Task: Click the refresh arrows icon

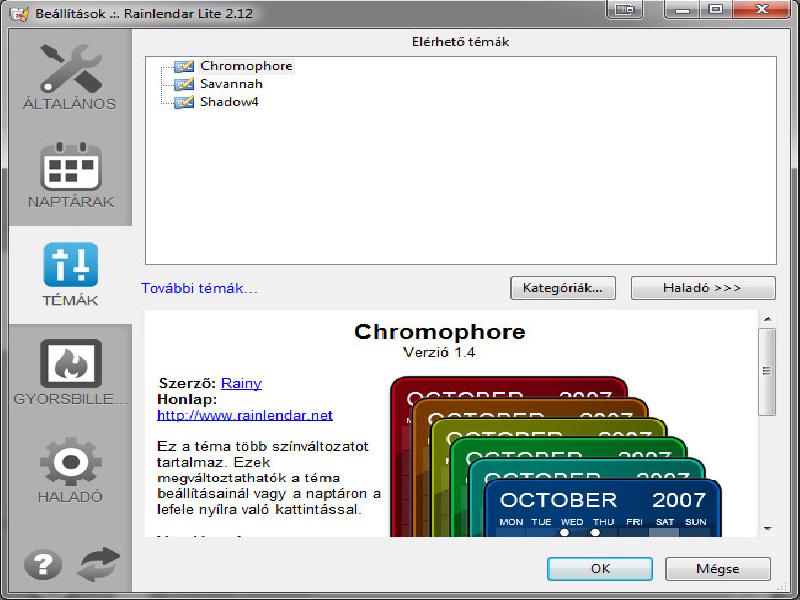Action: pyautogui.click(x=98, y=564)
